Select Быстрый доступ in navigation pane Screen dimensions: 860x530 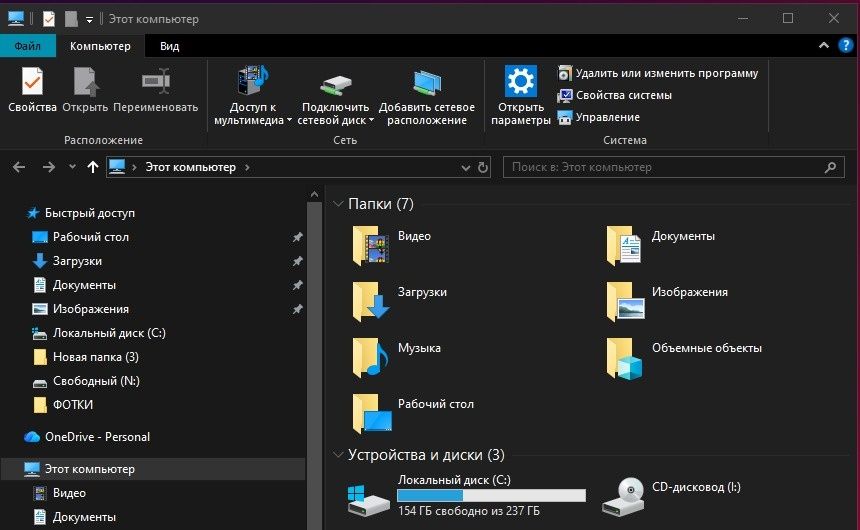81,213
